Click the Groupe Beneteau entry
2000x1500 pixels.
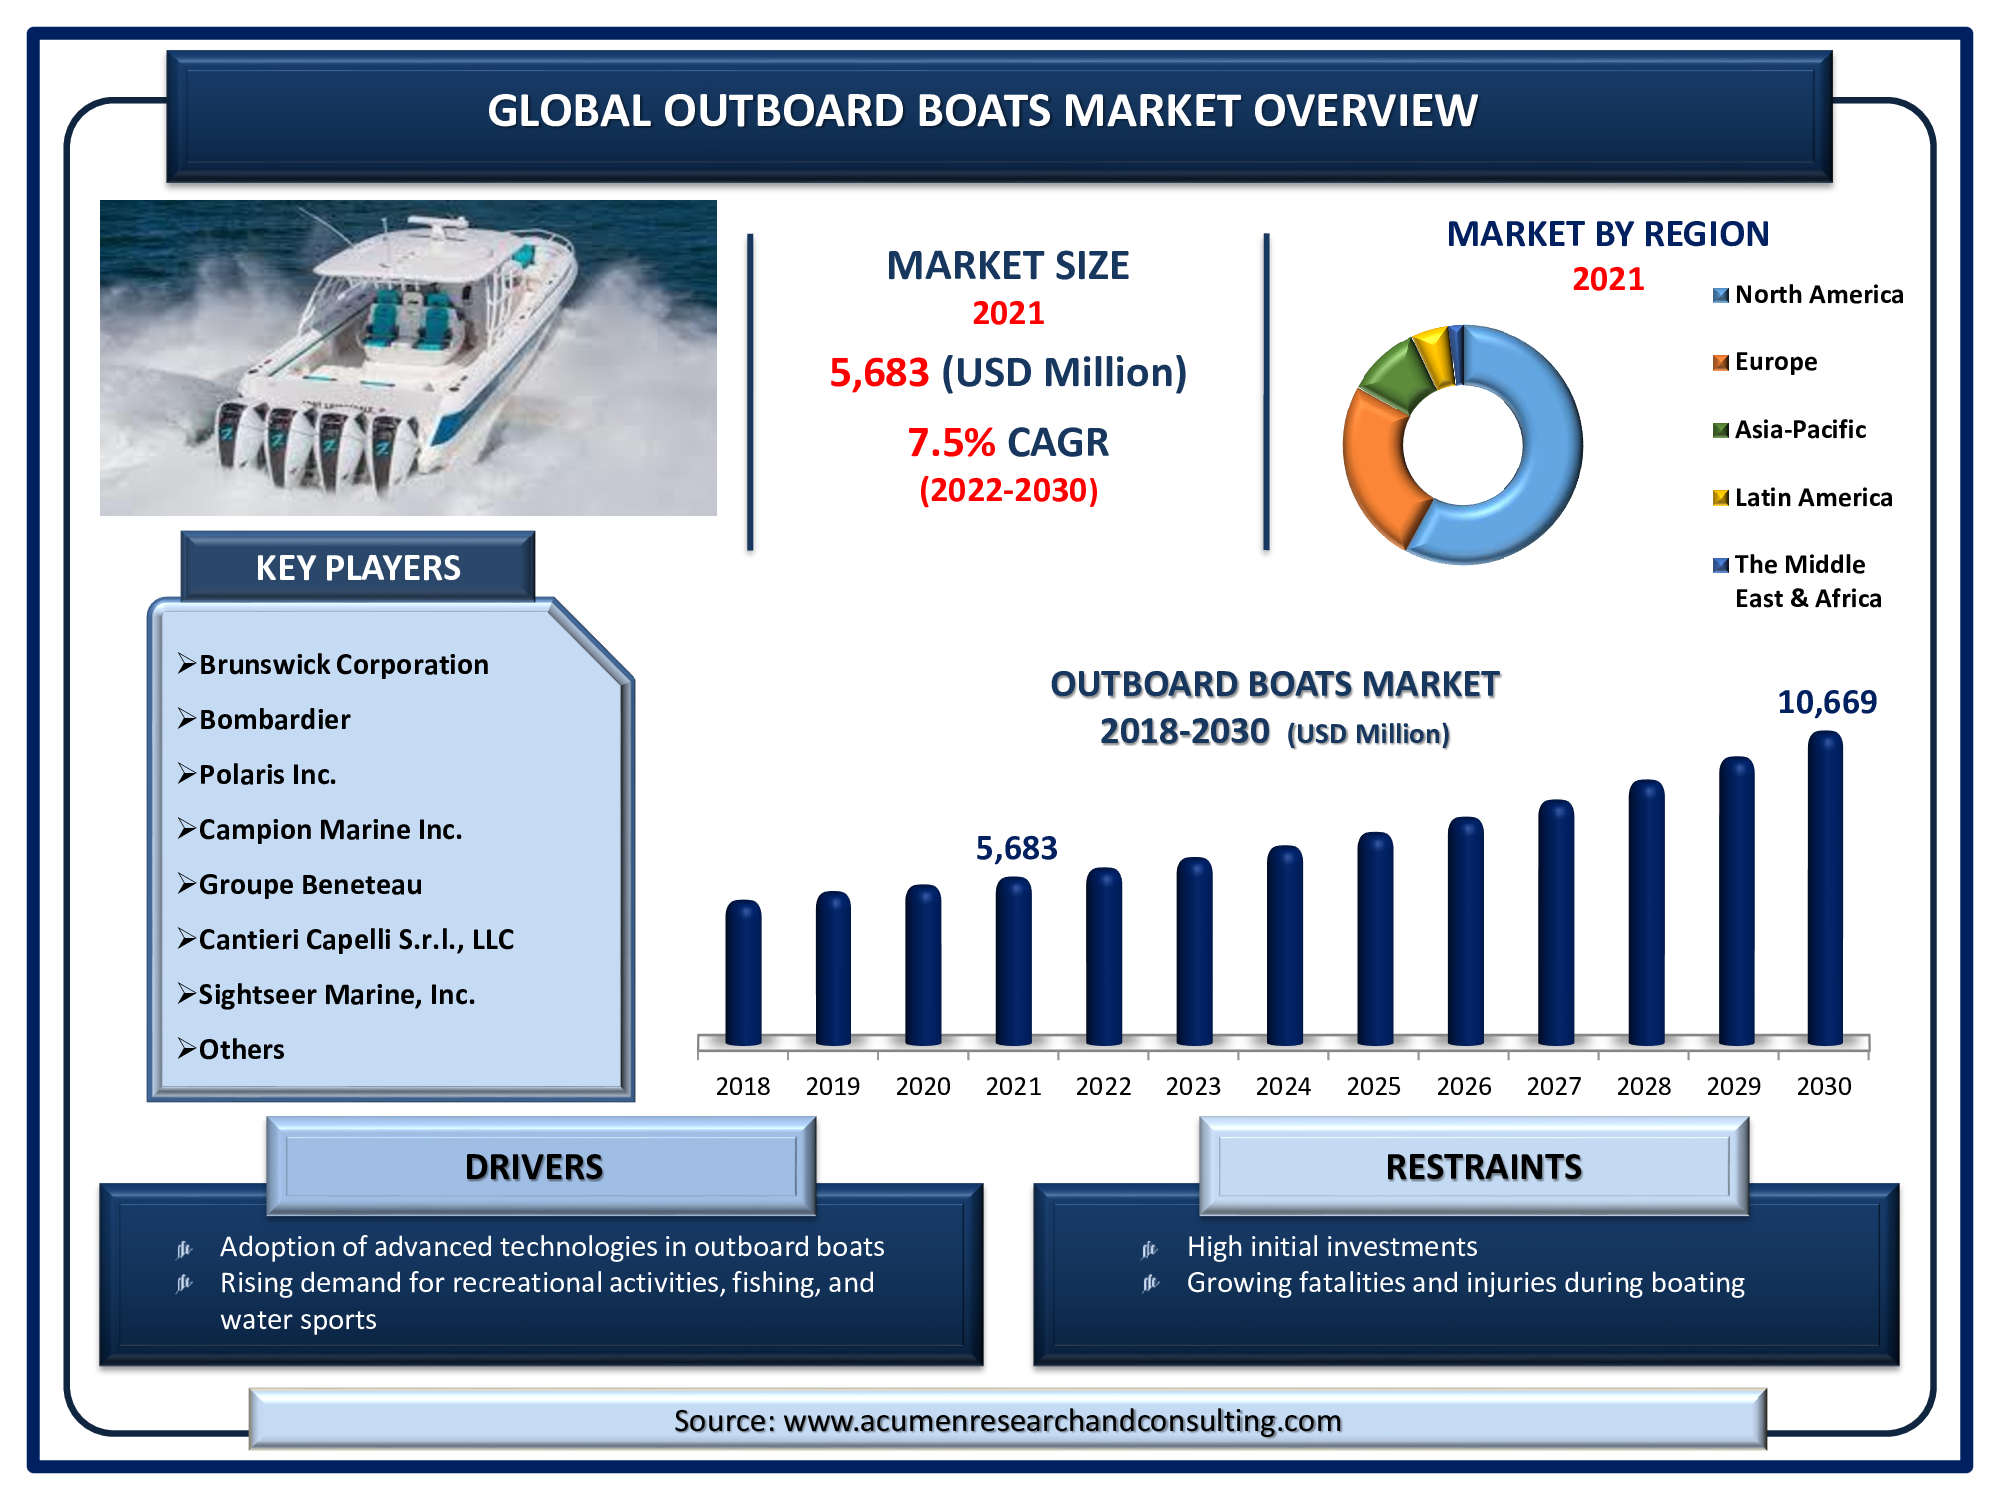311,884
